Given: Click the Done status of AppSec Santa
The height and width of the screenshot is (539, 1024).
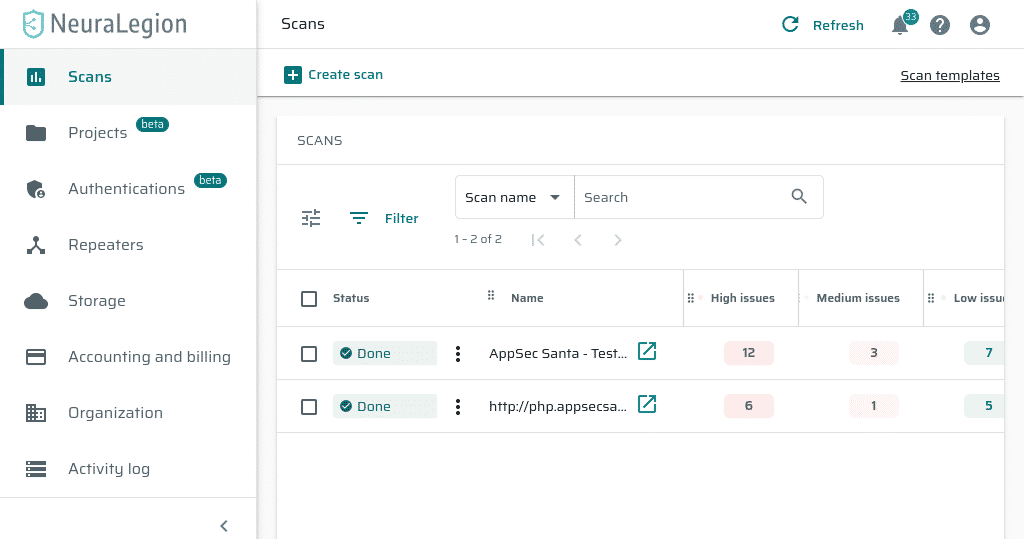Looking at the screenshot, I should click(385, 353).
